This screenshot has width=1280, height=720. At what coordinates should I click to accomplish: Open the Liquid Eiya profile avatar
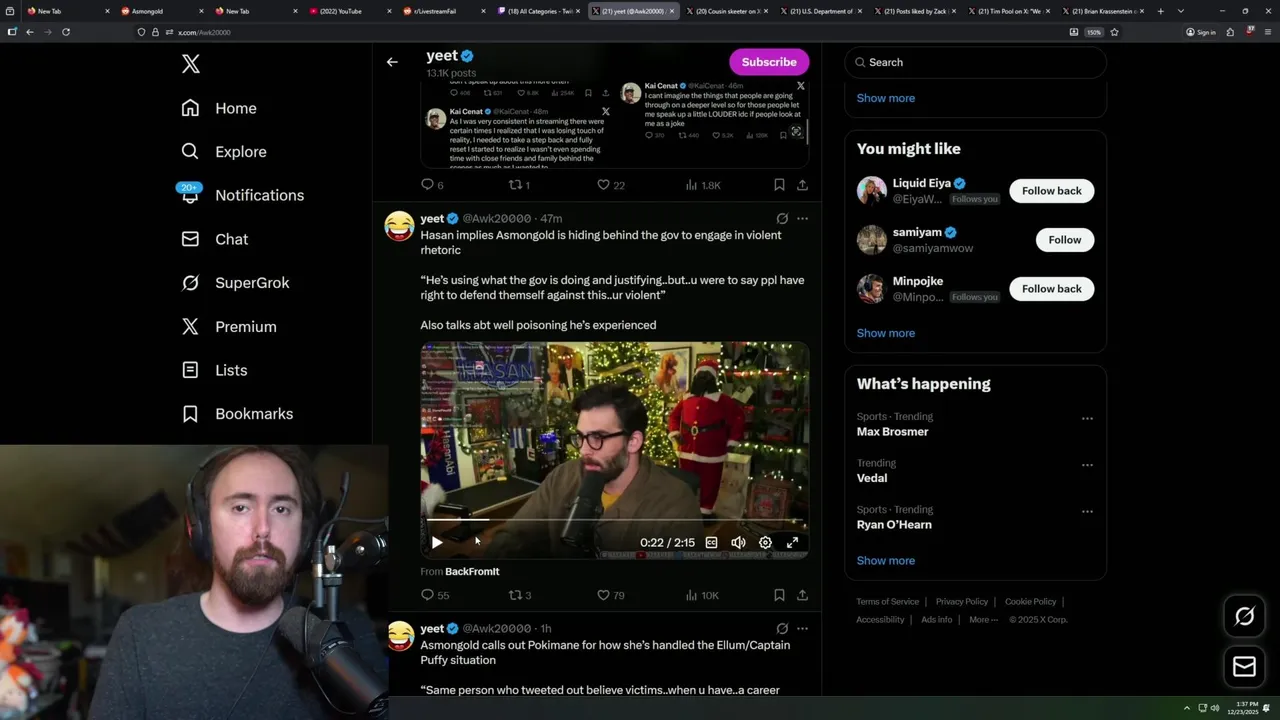pyautogui.click(x=872, y=191)
